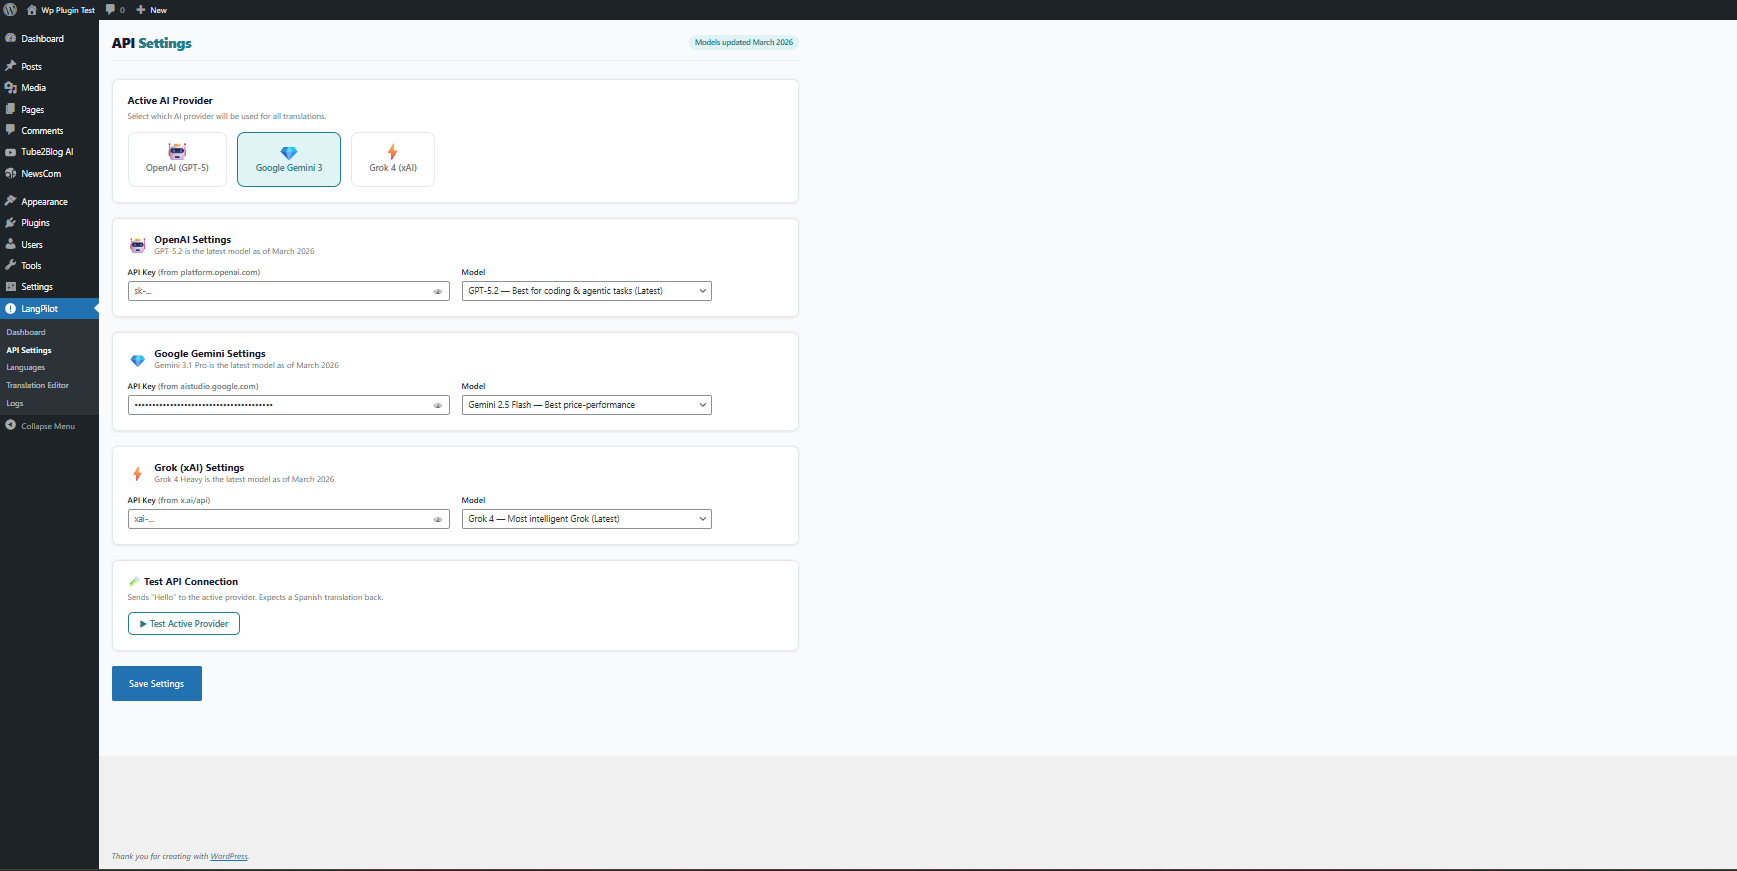Screen dimensions: 1737x871
Task: Click the API Settings page heading
Action: tap(152, 43)
